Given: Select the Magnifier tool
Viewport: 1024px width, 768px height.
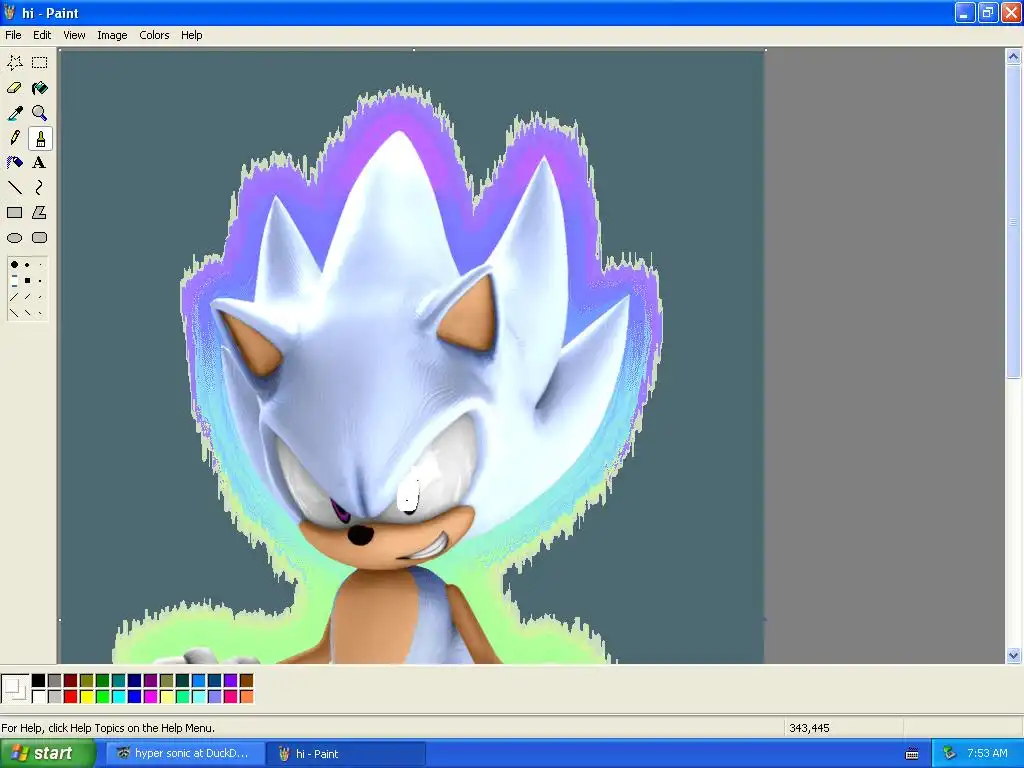Looking at the screenshot, I should coord(40,113).
